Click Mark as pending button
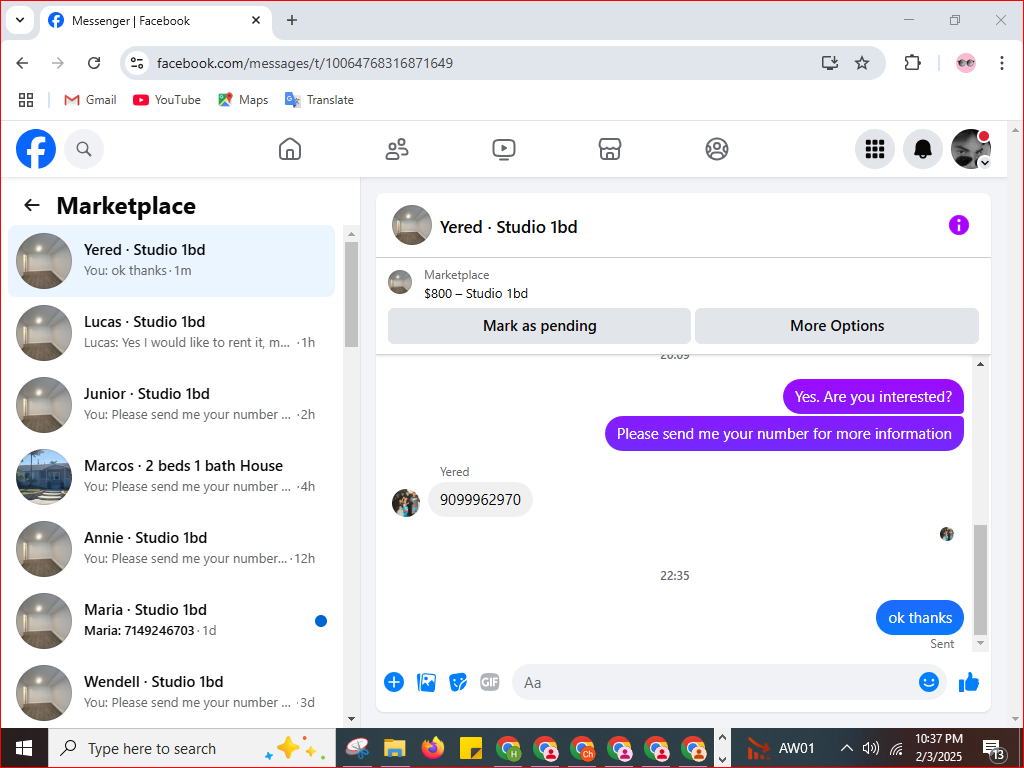Image resolution: width=1024 pixels, height=768 pixels. pyautogui.click(x=539, y=326)
